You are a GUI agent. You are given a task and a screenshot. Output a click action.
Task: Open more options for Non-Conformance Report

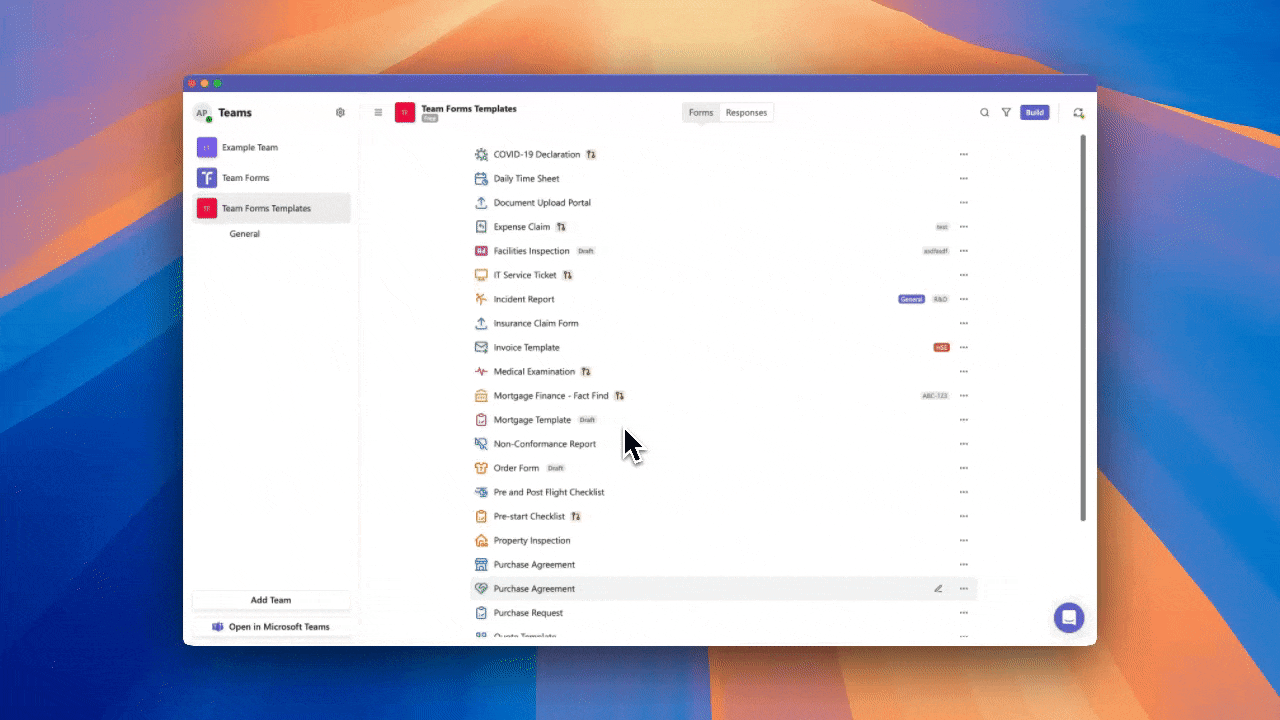(x=964, y=444)
